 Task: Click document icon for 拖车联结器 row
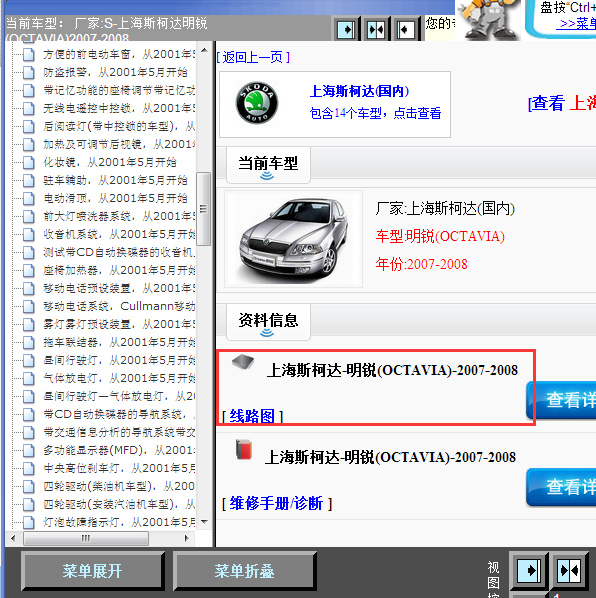(x=29, y=342)
